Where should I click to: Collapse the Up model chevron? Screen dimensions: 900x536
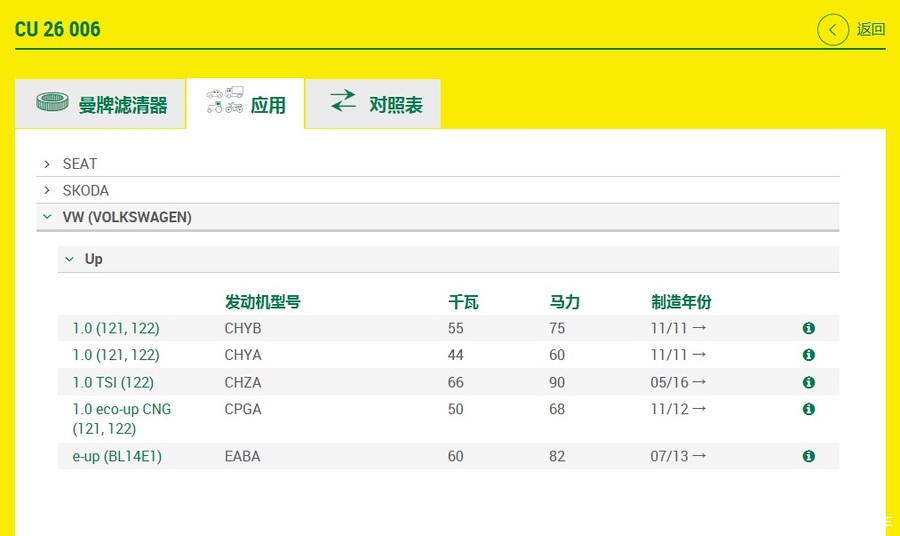click(x=69, y=259)
